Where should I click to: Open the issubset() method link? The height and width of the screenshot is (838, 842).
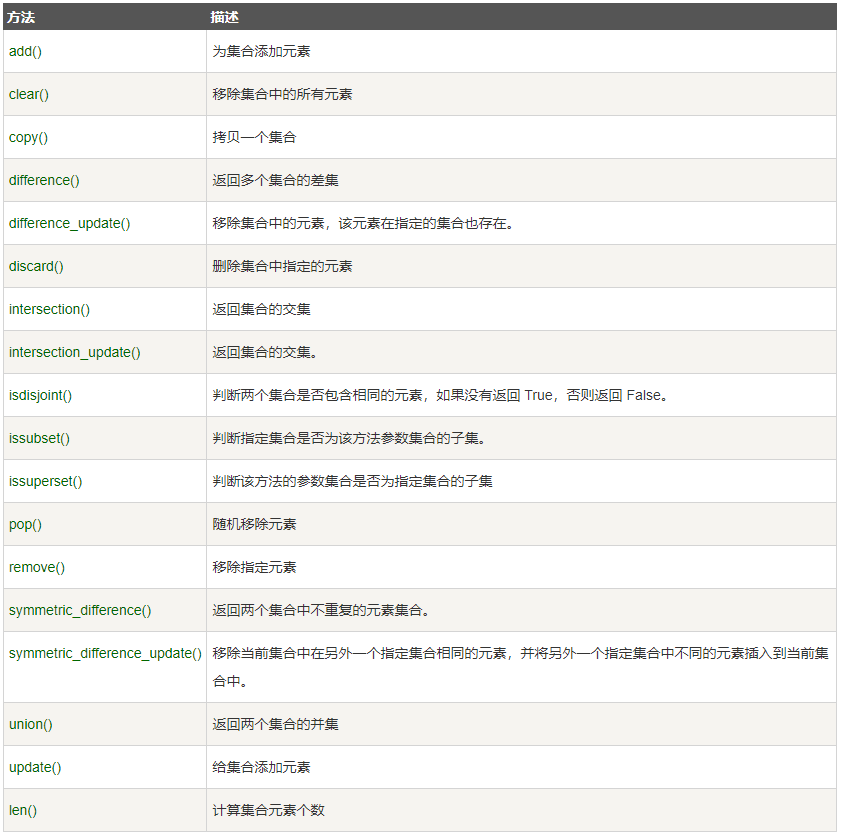pyautogui.click(x=39, y=438)
